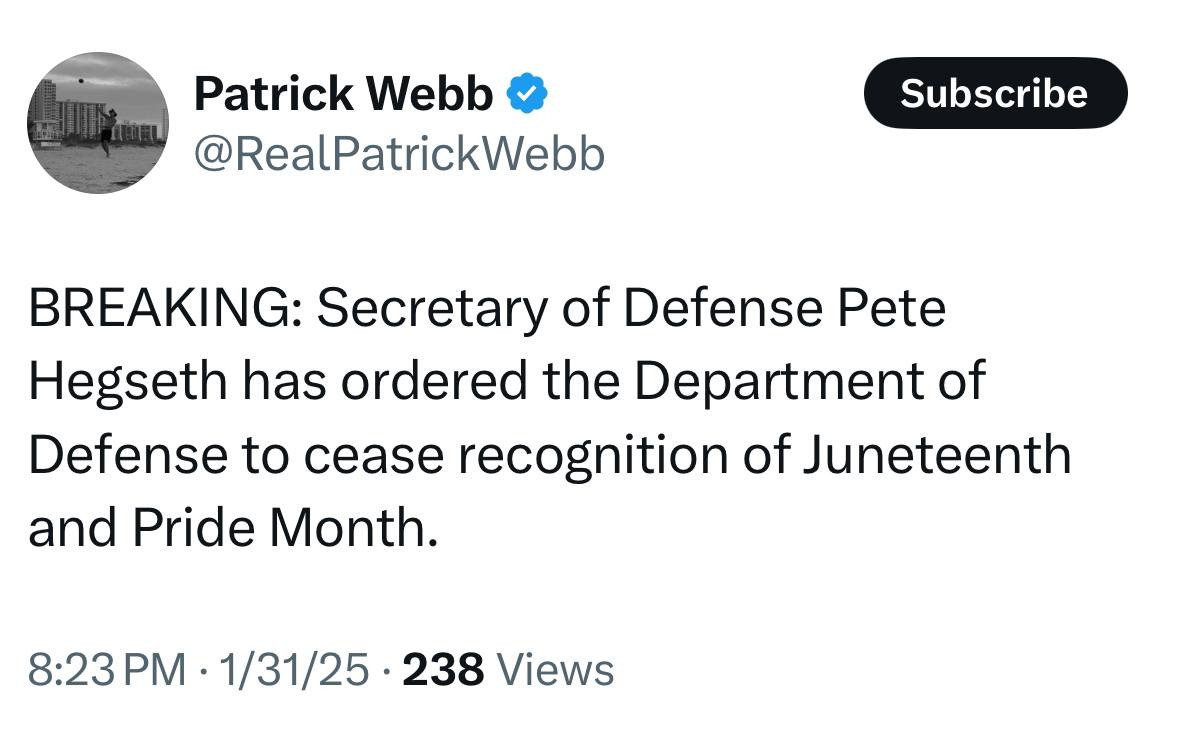Click the Patrick Webb display name
The image size is (1179, 739).
pos(343,94)
